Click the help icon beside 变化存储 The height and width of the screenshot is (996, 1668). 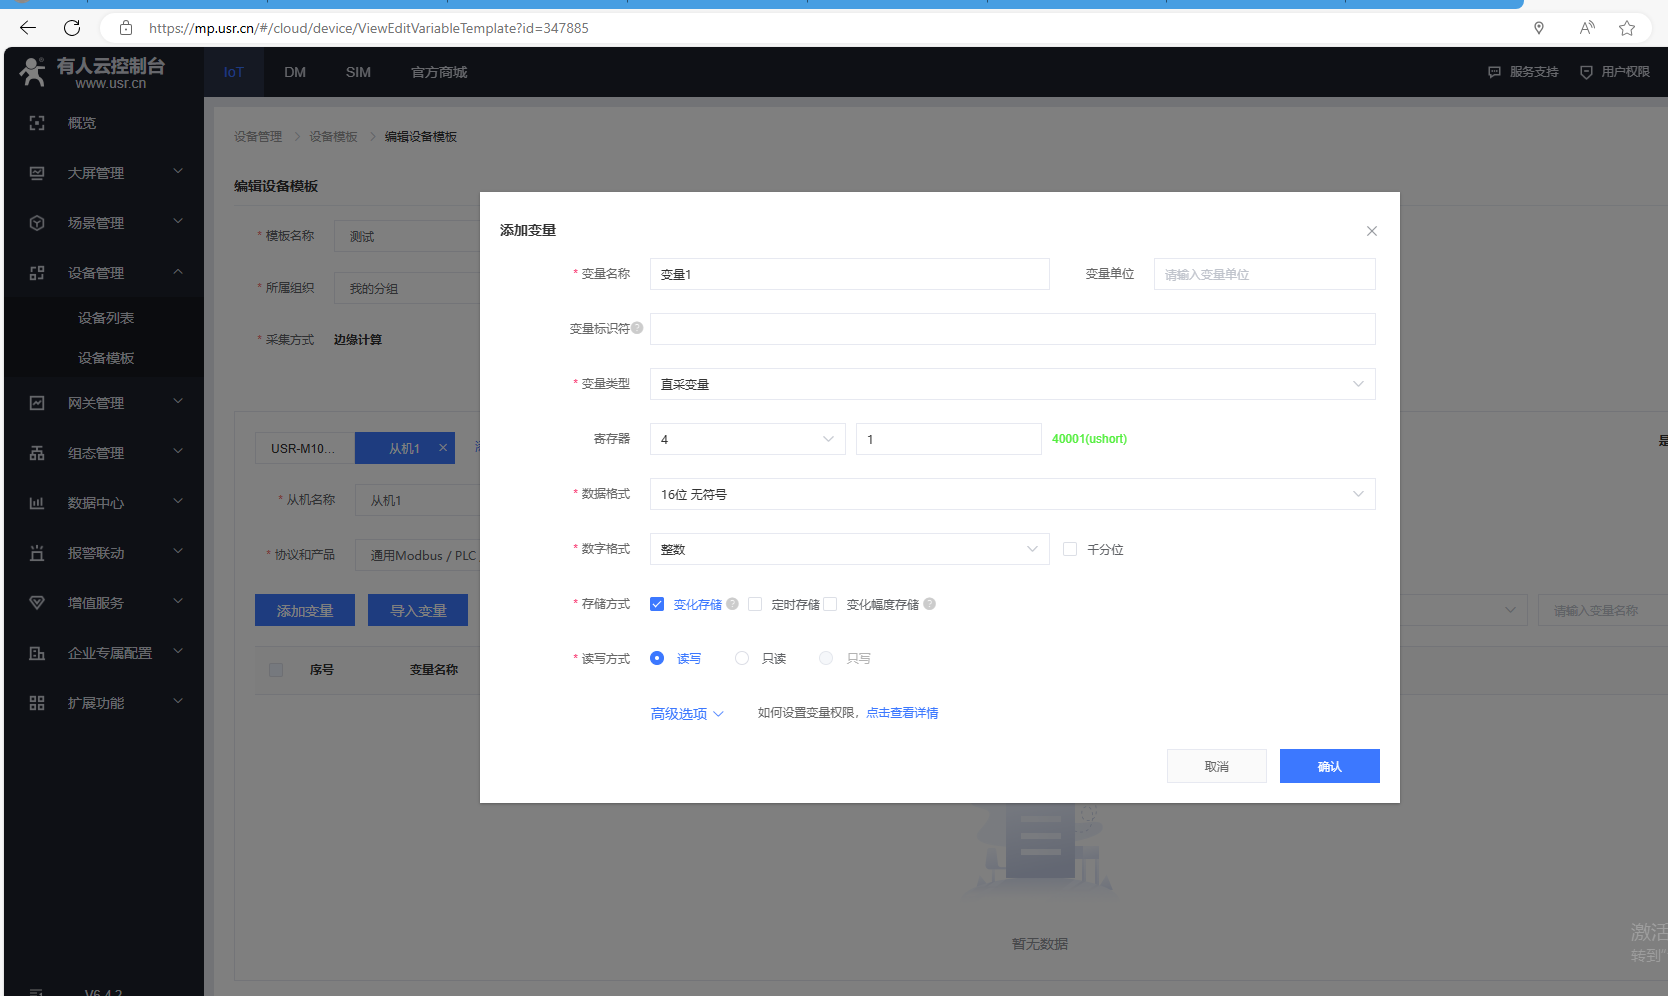coord(732,604)
